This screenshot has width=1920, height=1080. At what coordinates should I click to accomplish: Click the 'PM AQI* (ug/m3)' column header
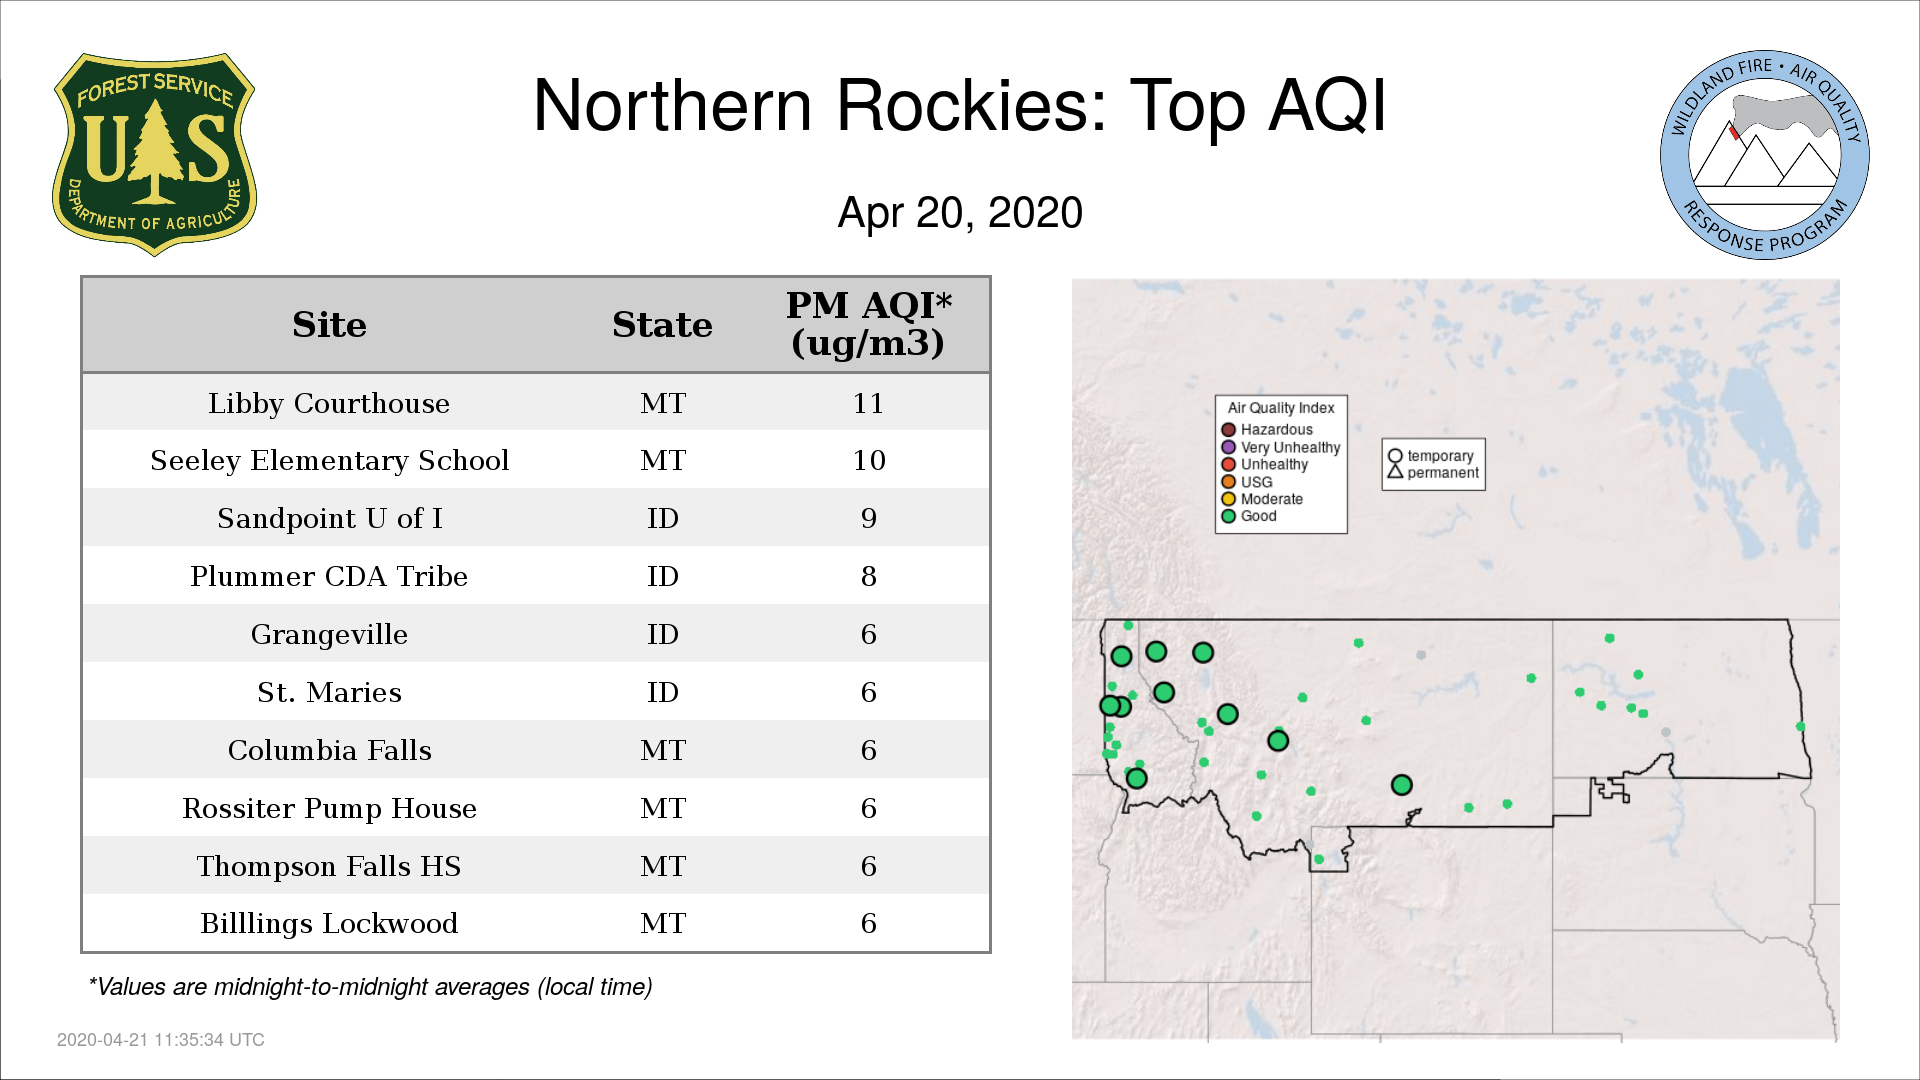click(868, 324)
